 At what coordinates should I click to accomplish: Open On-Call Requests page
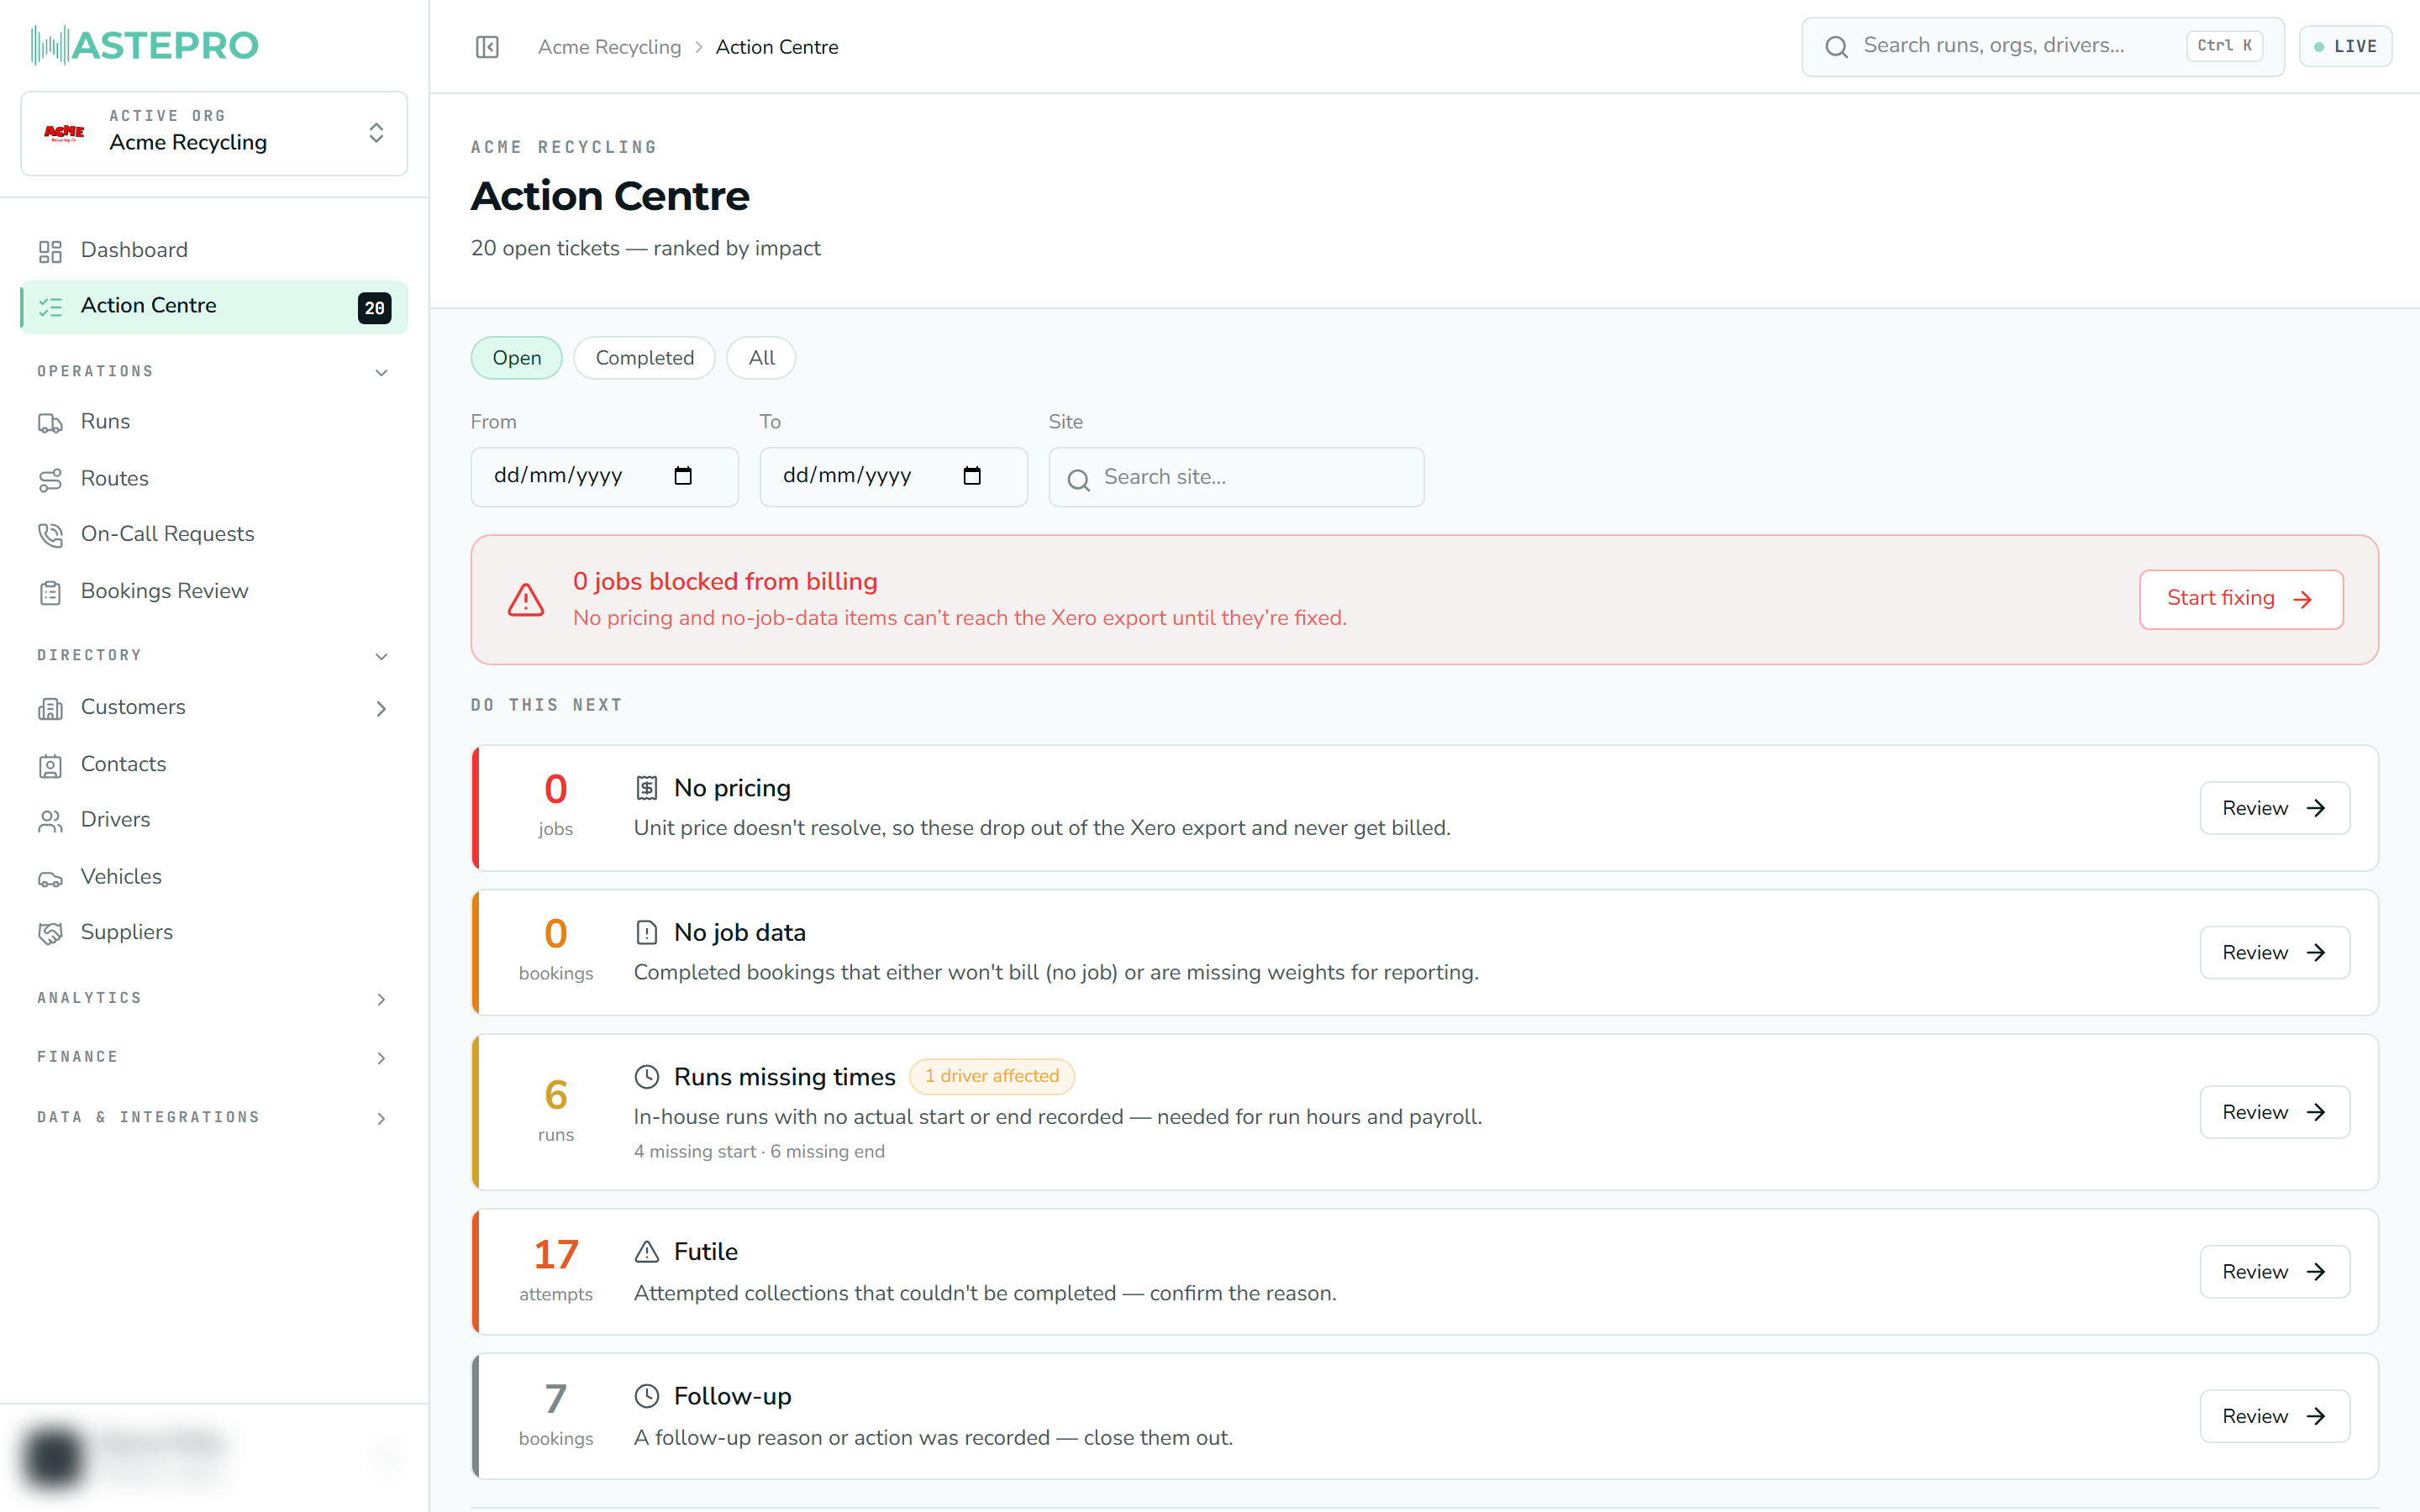coord(214,534)
